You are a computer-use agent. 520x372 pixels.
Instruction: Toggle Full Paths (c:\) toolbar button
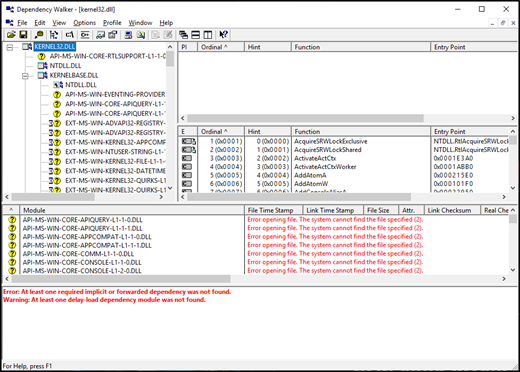coord(69,35)
